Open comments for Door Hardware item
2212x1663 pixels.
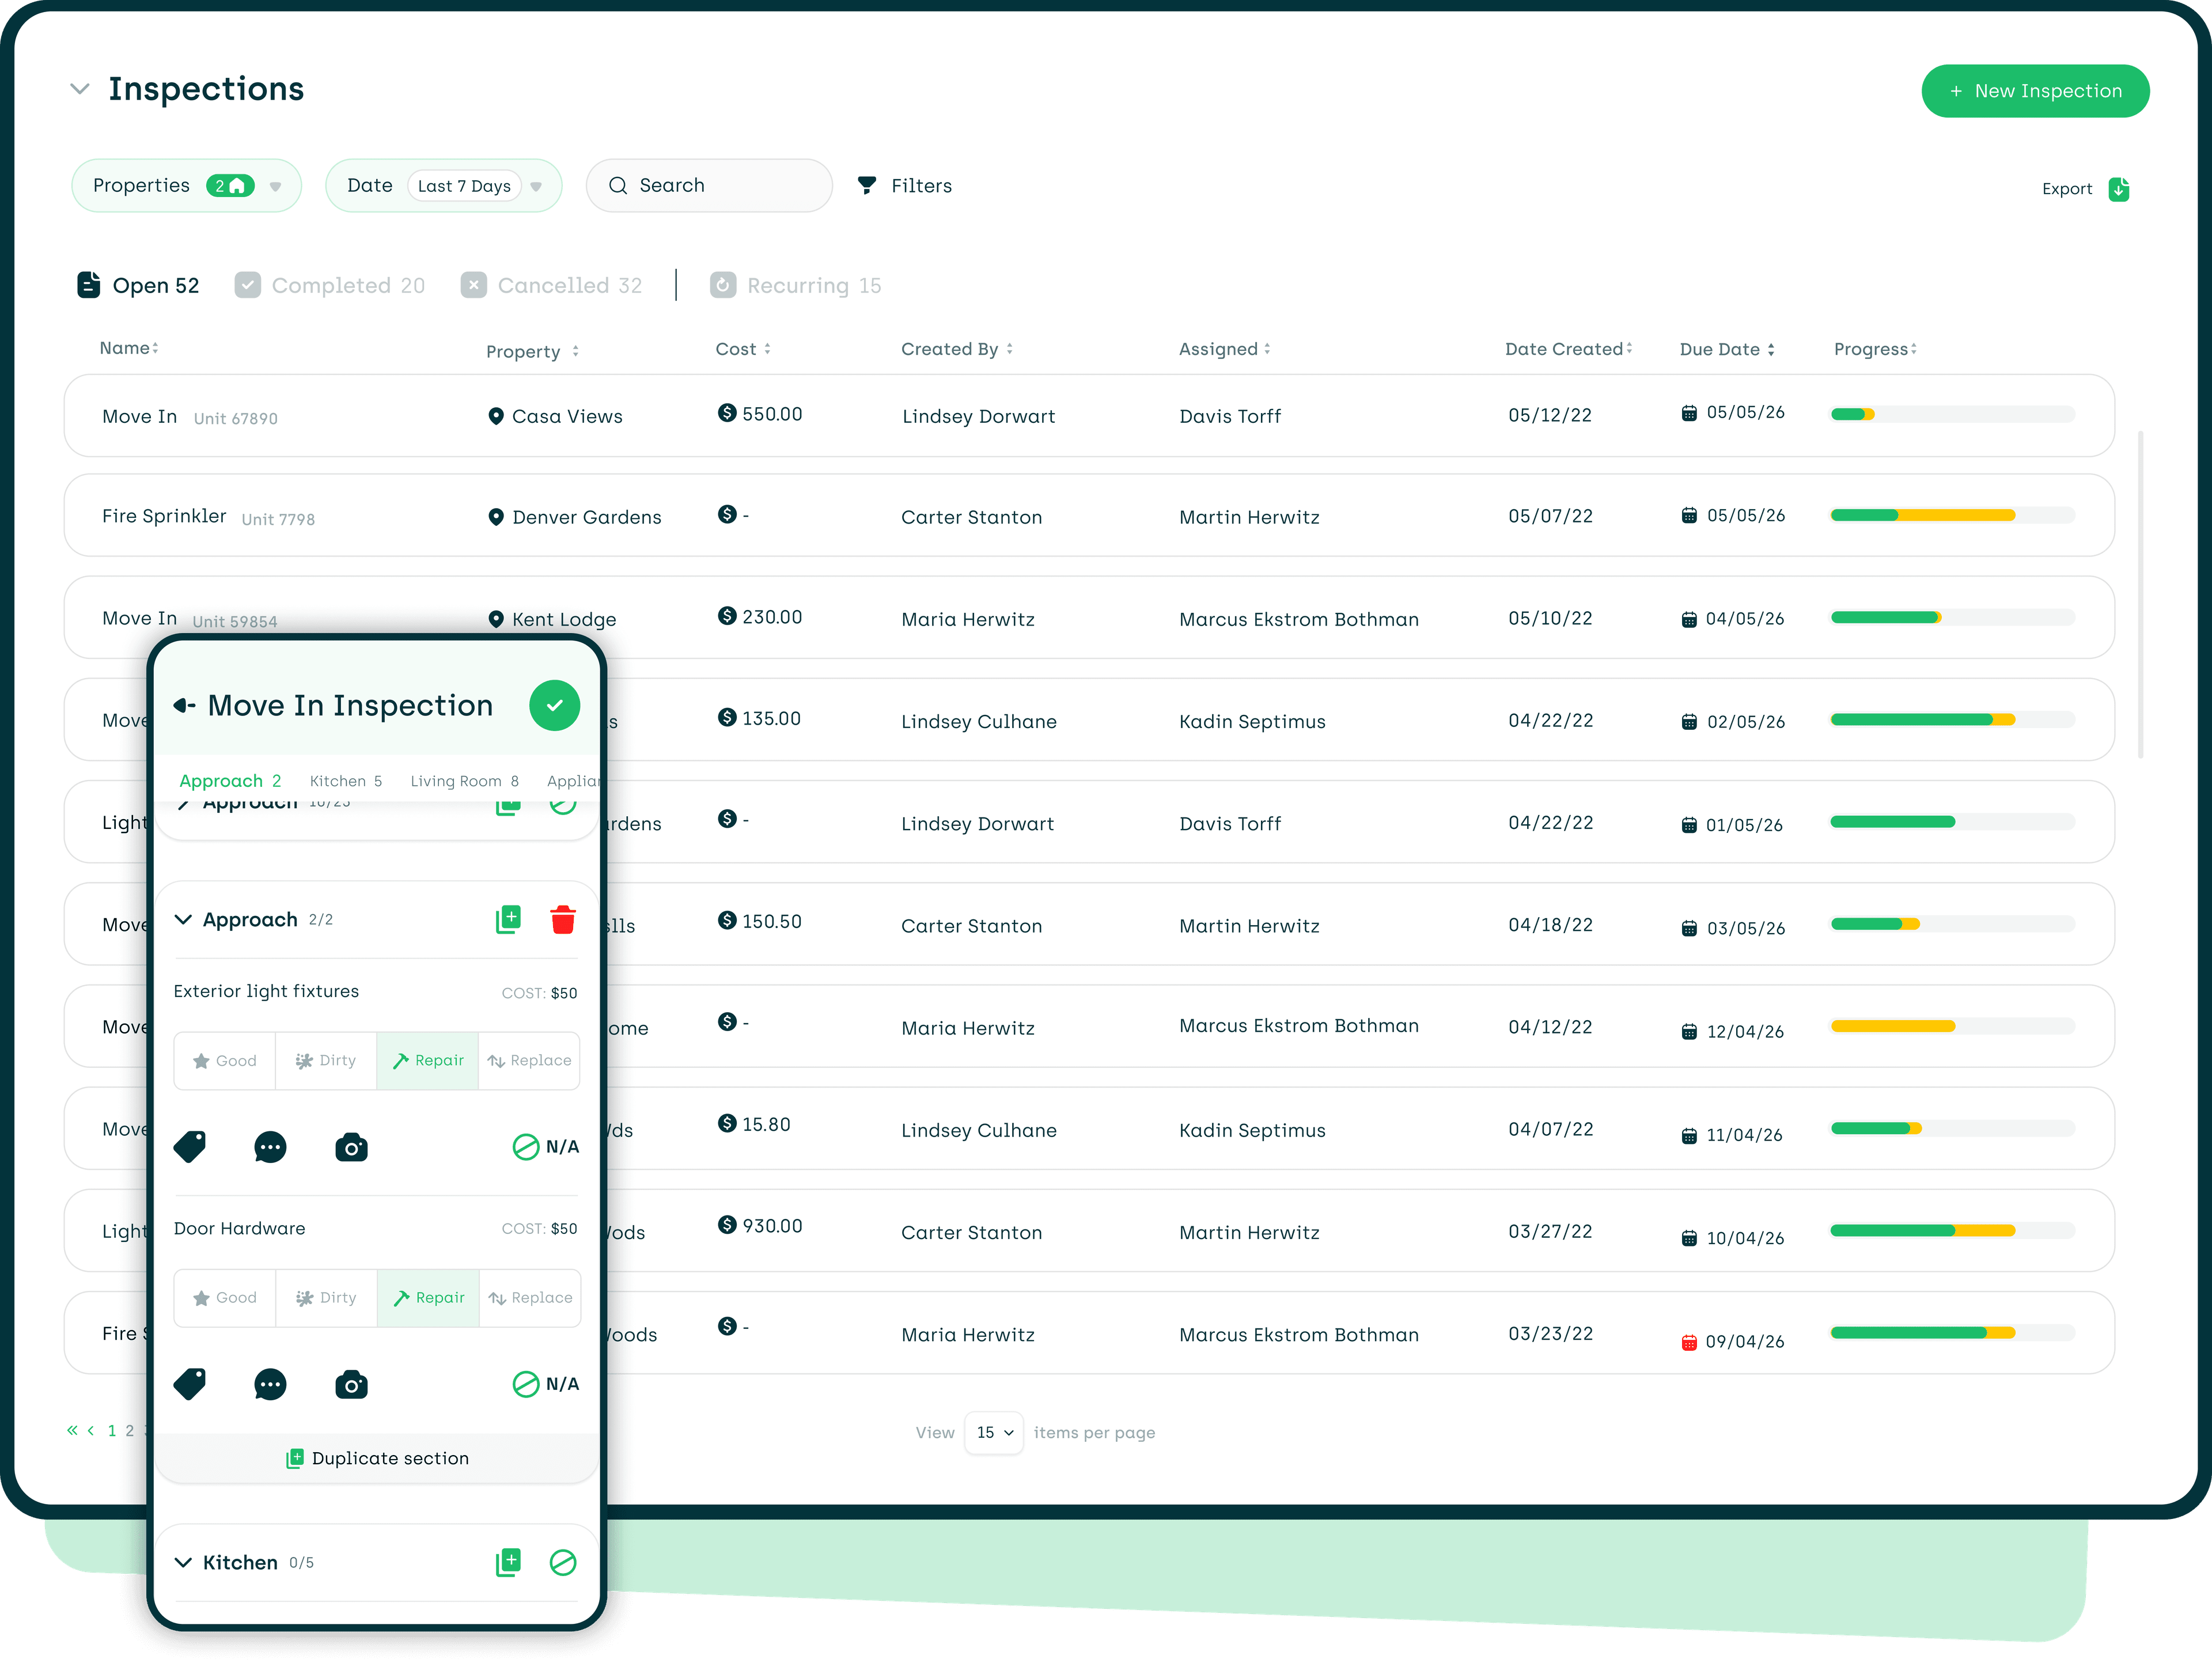[270, 1384]
